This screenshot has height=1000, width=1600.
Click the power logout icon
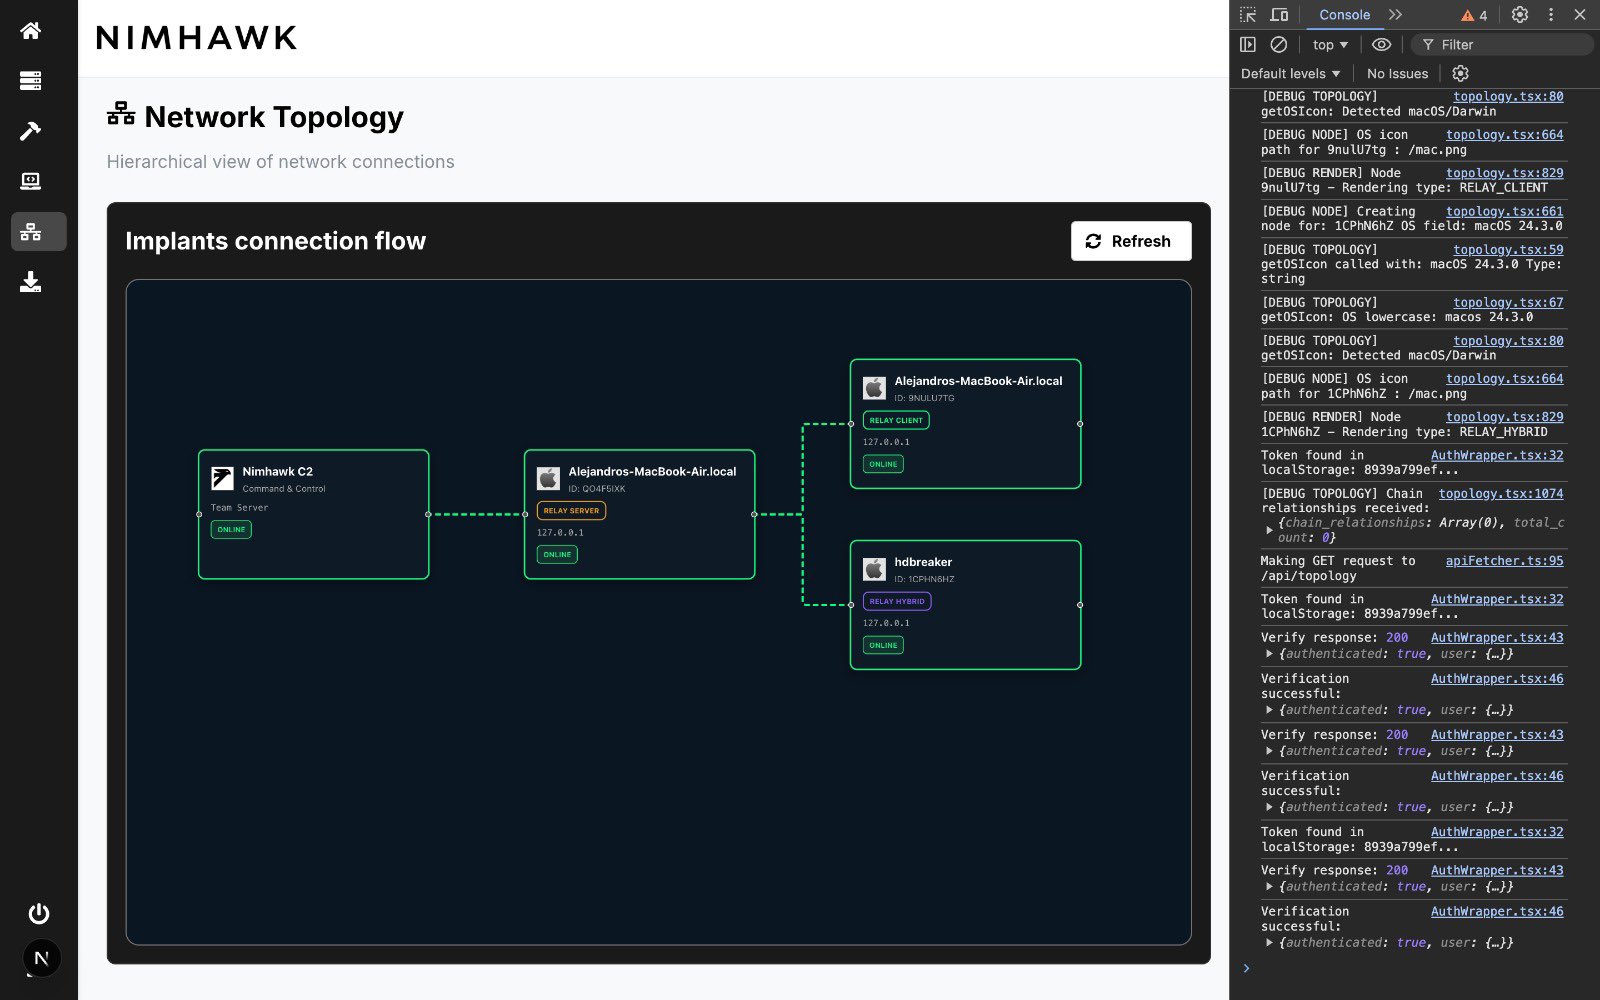[x=39, y=913]
